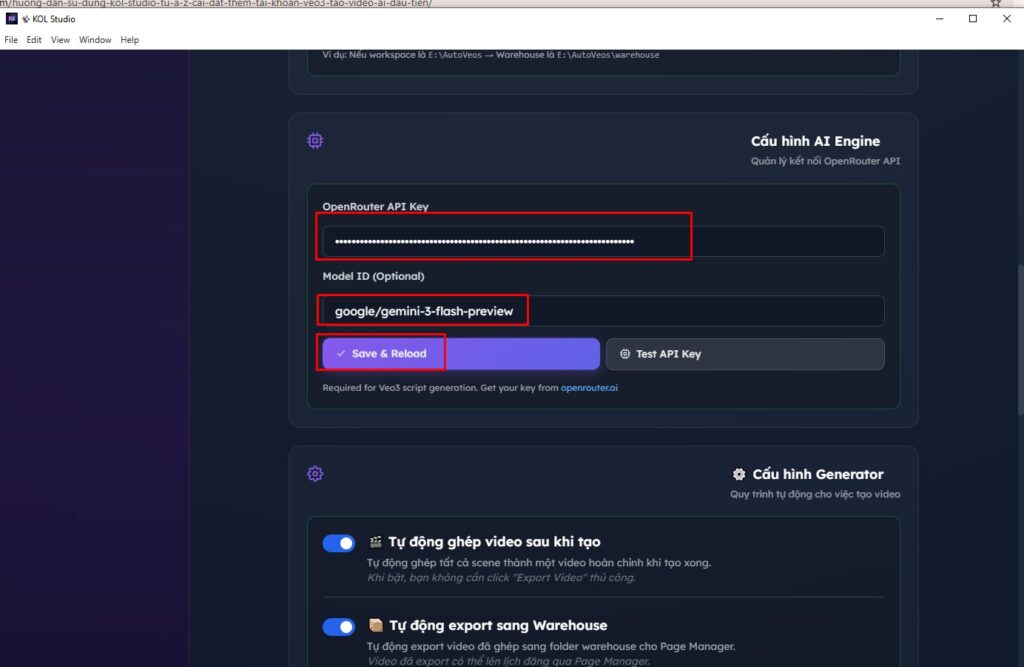Click the icon inside Test API Key button
This screenshot has width=1024, height=667.
click(625, 354)
